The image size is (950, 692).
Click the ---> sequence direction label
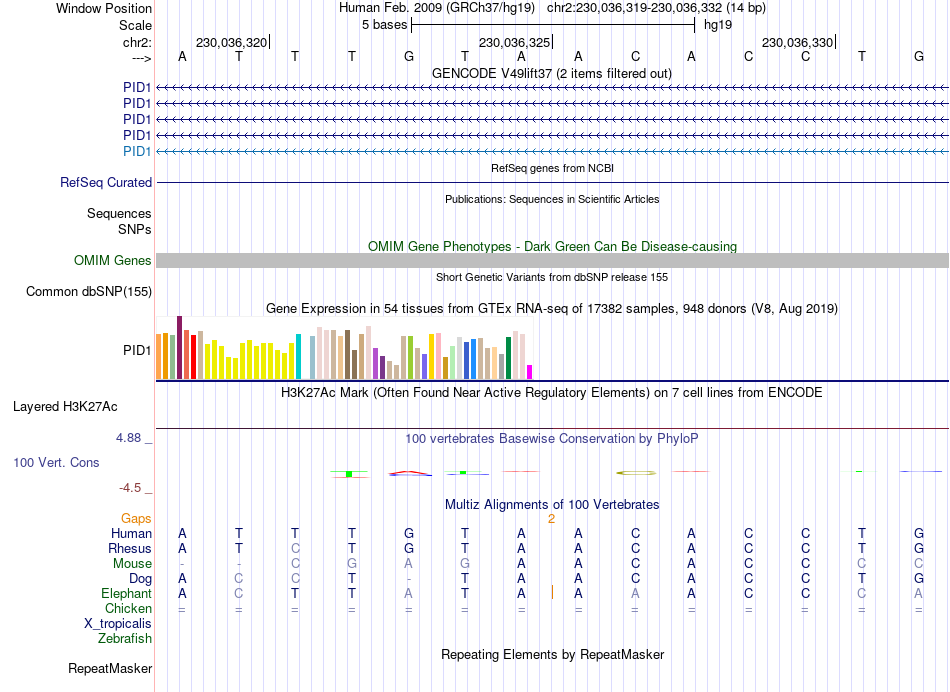click(141, 58)
